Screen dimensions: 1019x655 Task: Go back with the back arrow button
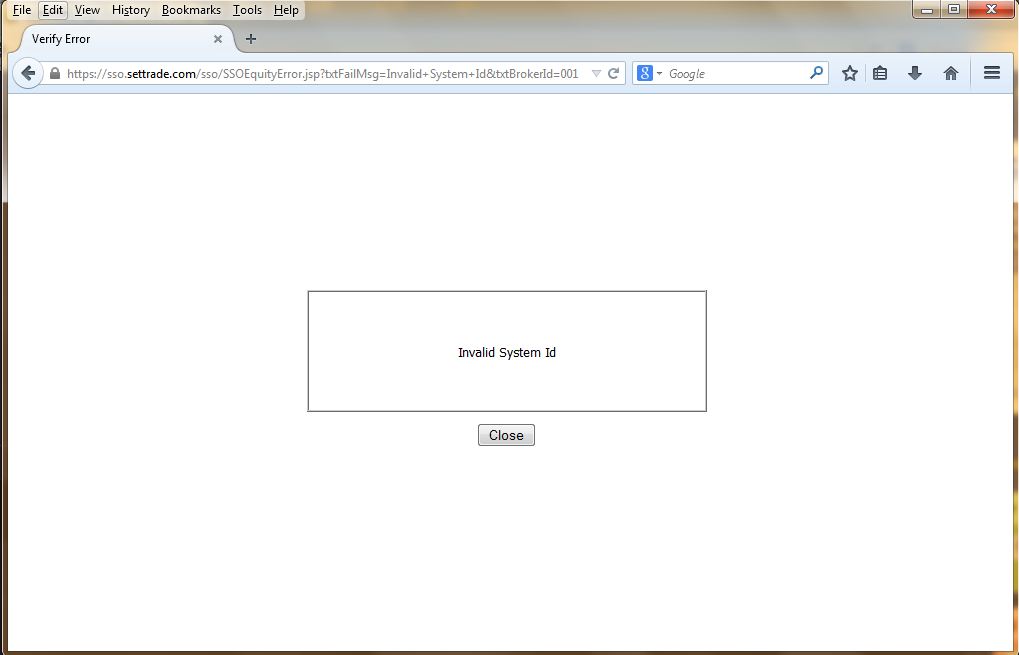27,73
